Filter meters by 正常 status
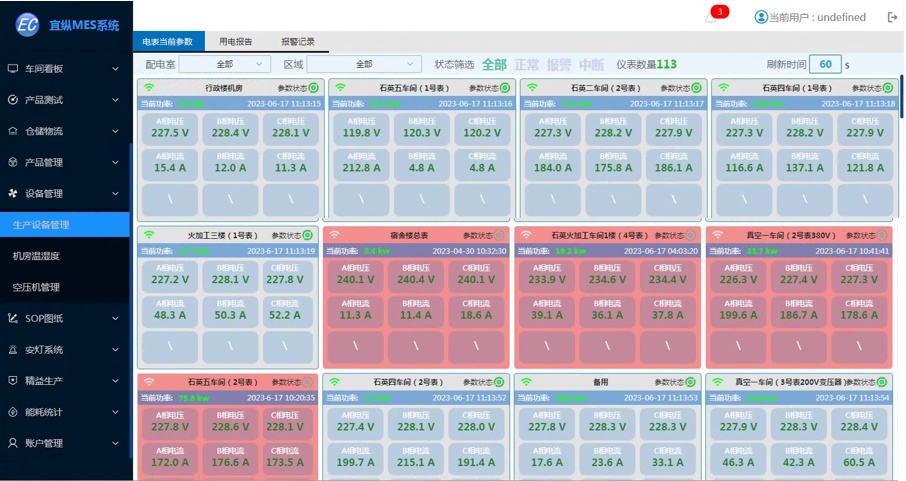 click(526, 64)
